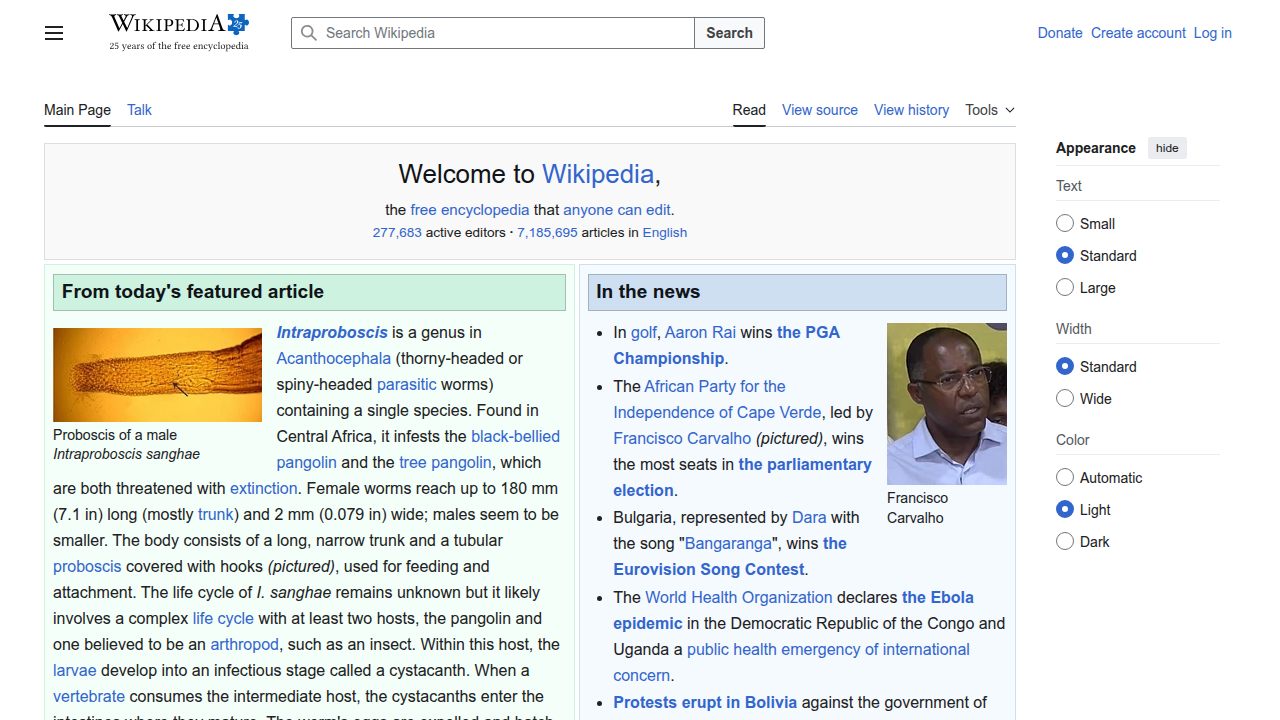Click World Health Organization link
The image size is (1280, 720).
[x=739, y=597]
